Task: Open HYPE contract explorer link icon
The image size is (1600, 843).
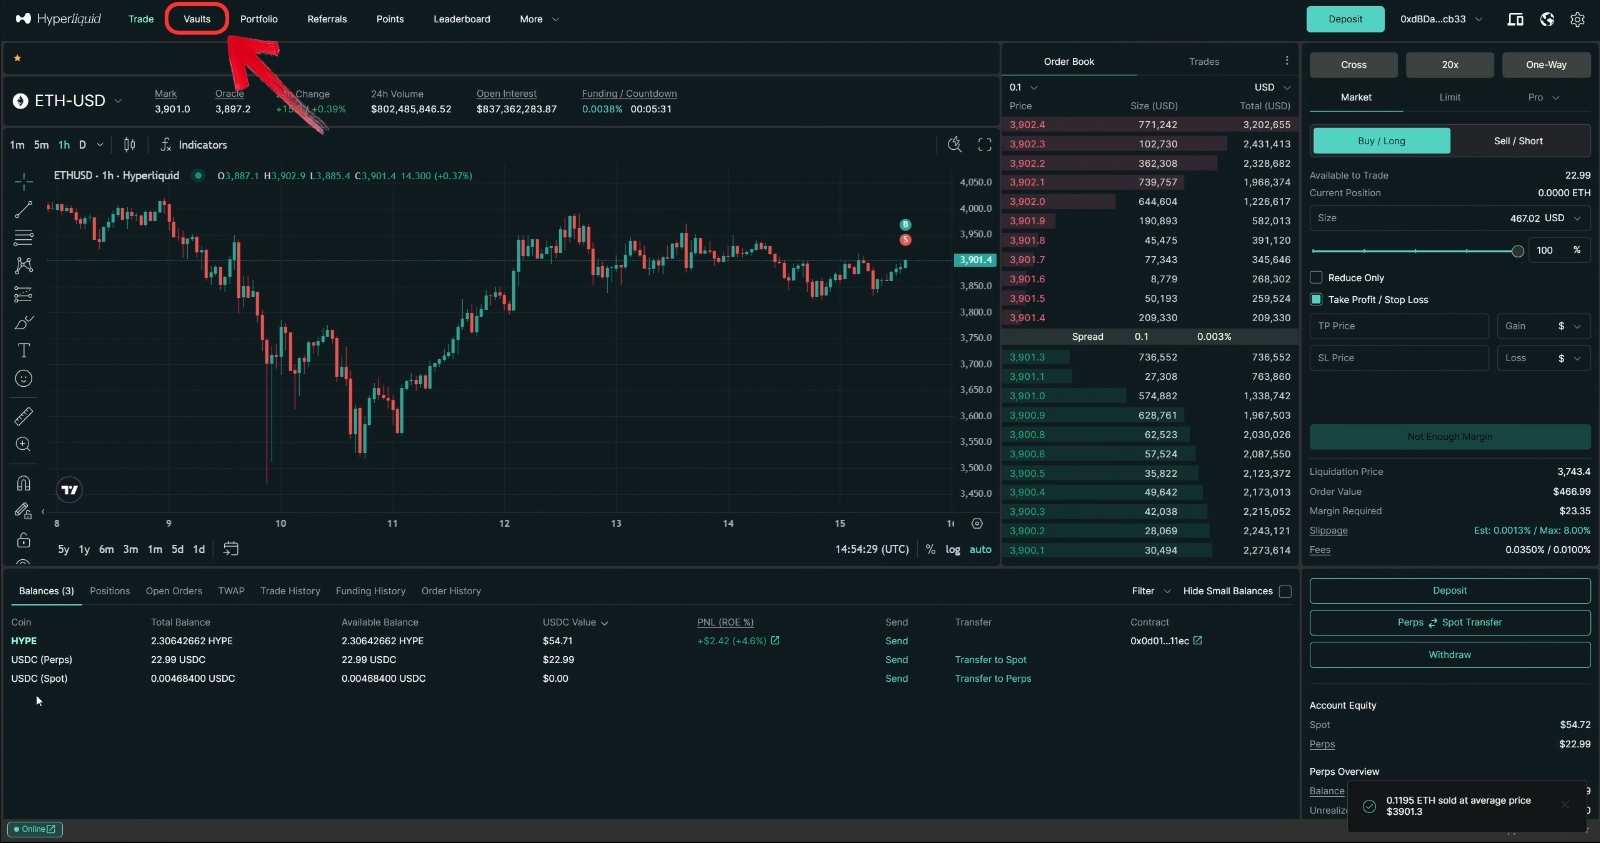Action: pos(1198,641)
